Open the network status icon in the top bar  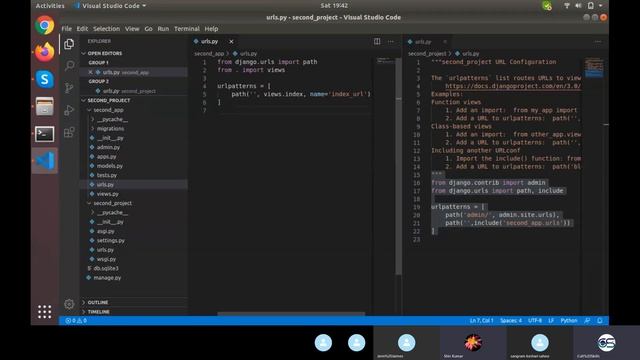click(x=567, y=6)
